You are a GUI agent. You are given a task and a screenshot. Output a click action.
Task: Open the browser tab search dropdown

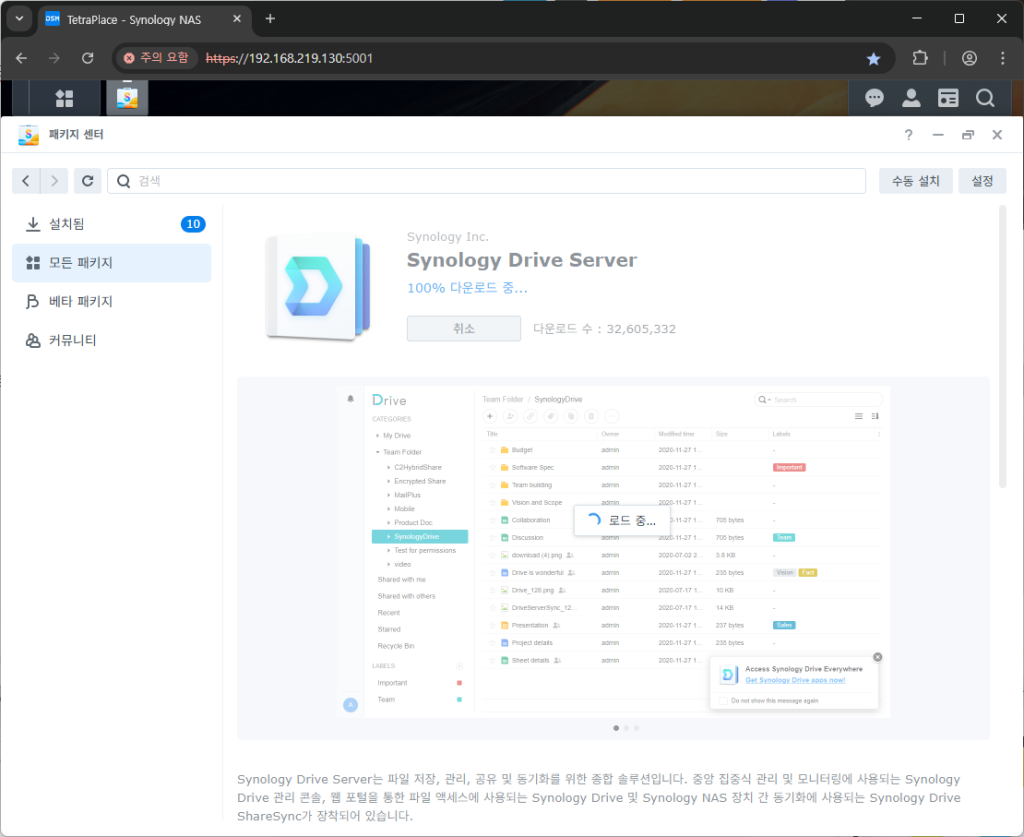(x=19, y=19)
